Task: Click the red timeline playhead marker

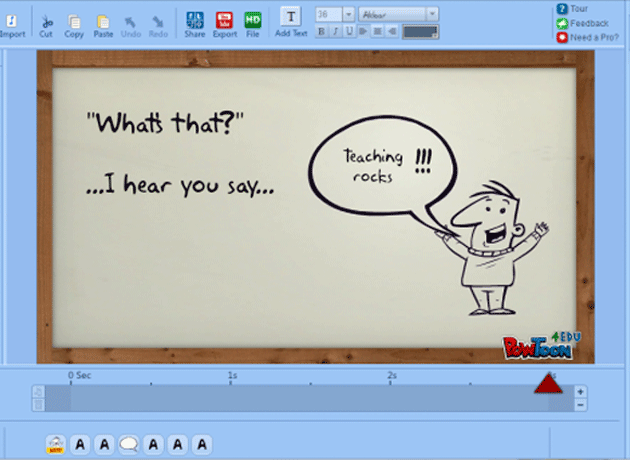Action: coord(547,384)
